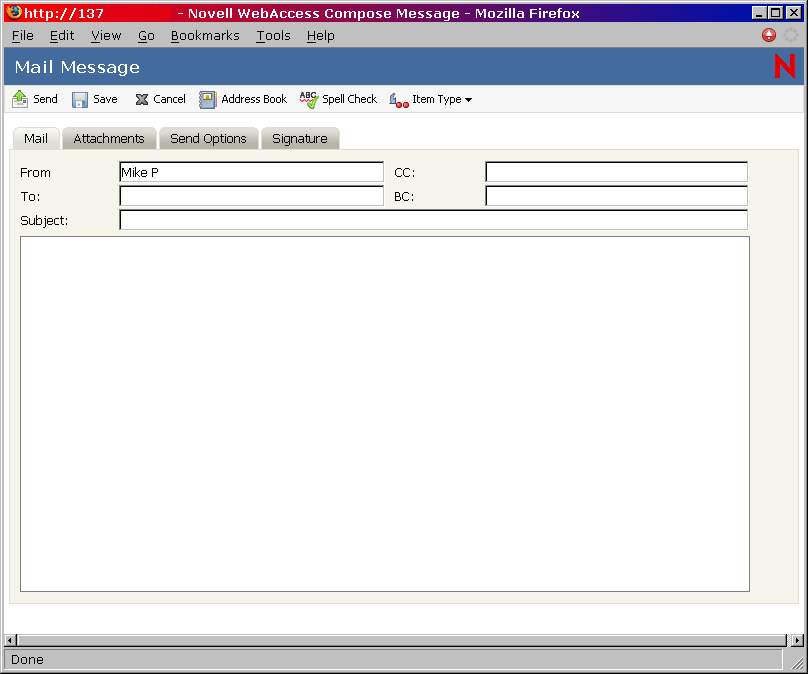The width and height of the screenshot is (808, 674).
Task: Open the File menu
Action: (23, 36)
